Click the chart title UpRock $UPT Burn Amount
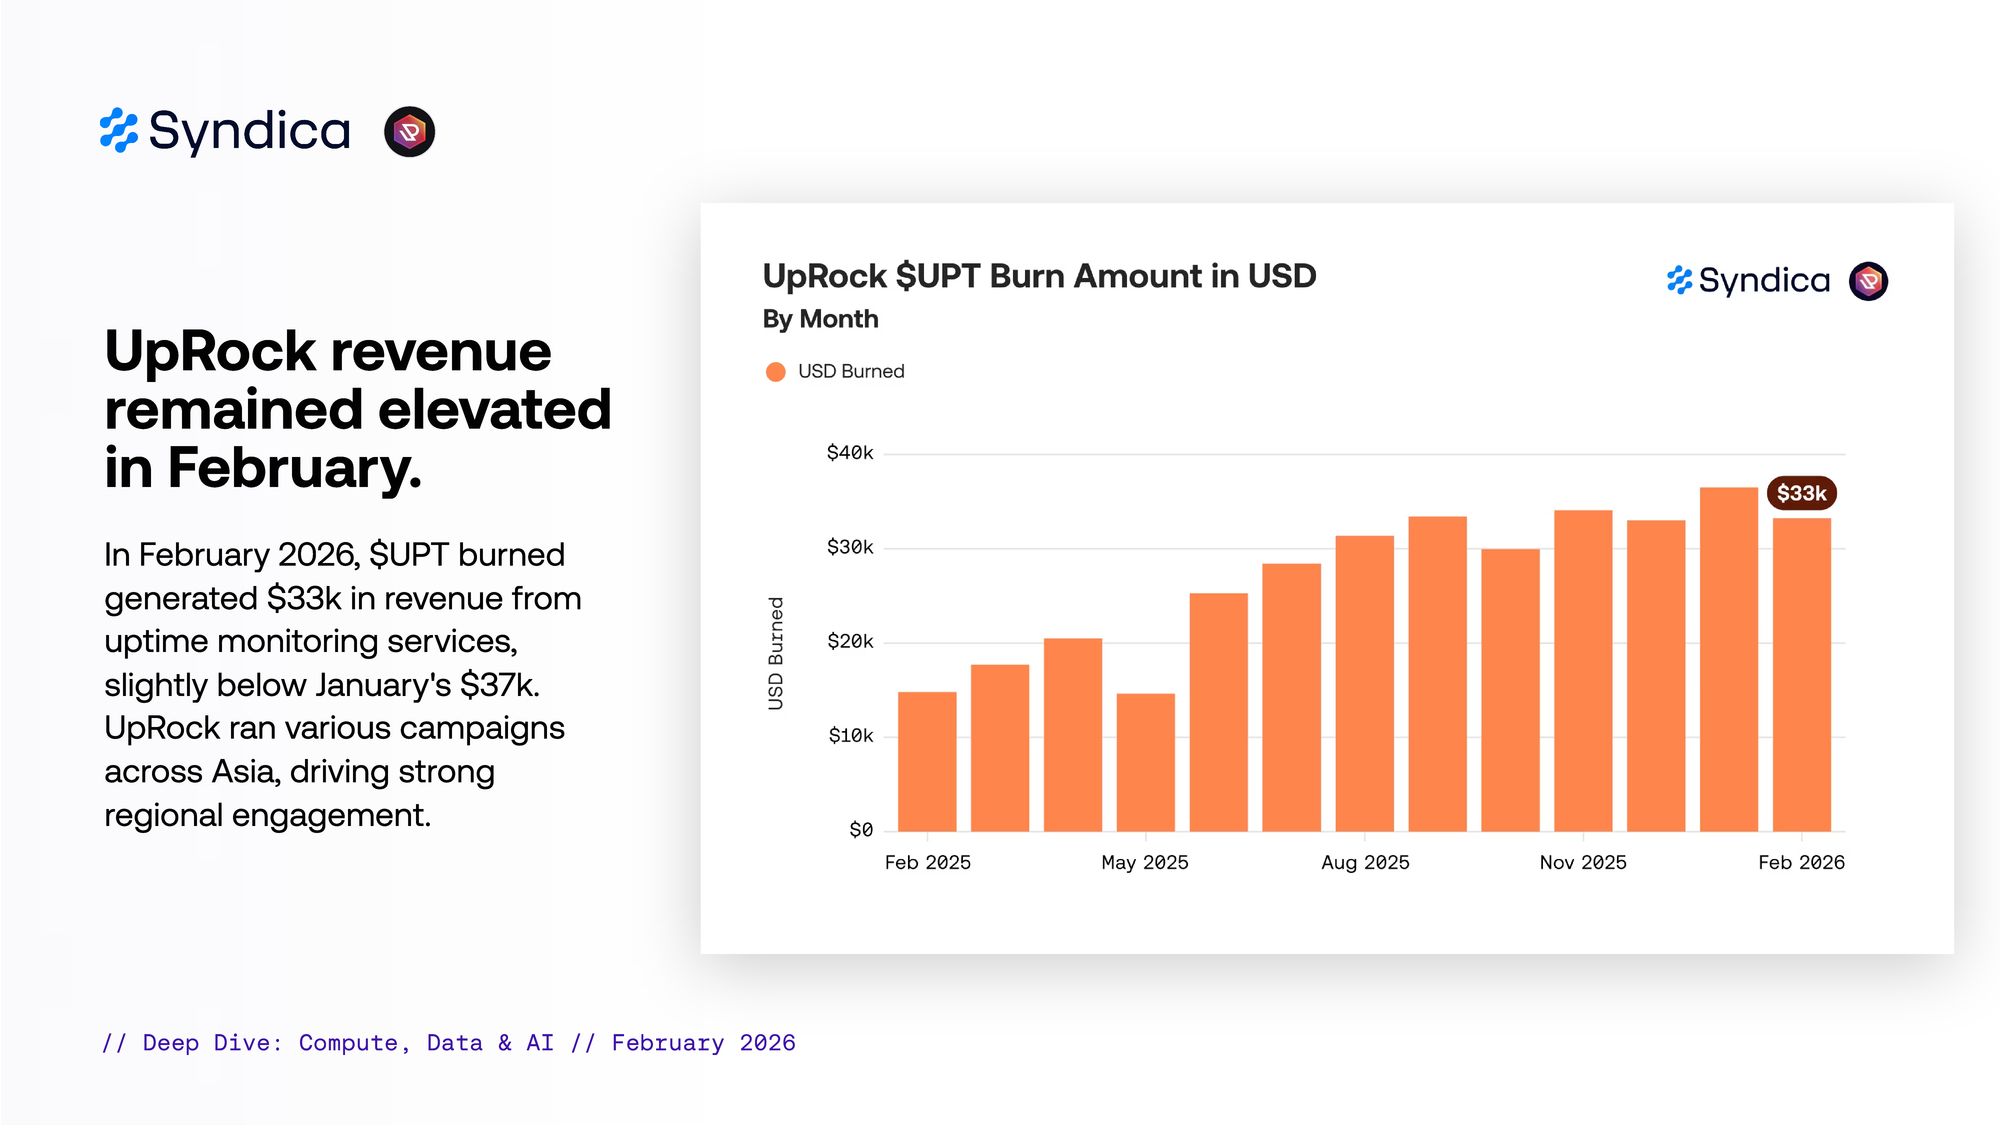Screen dimensions: 2000x1125 pyautogui.click(x=1039, y=276)
